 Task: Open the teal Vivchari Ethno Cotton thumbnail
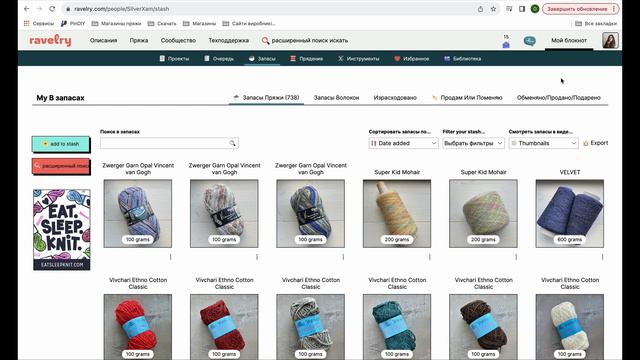click(x=397, y=327)
